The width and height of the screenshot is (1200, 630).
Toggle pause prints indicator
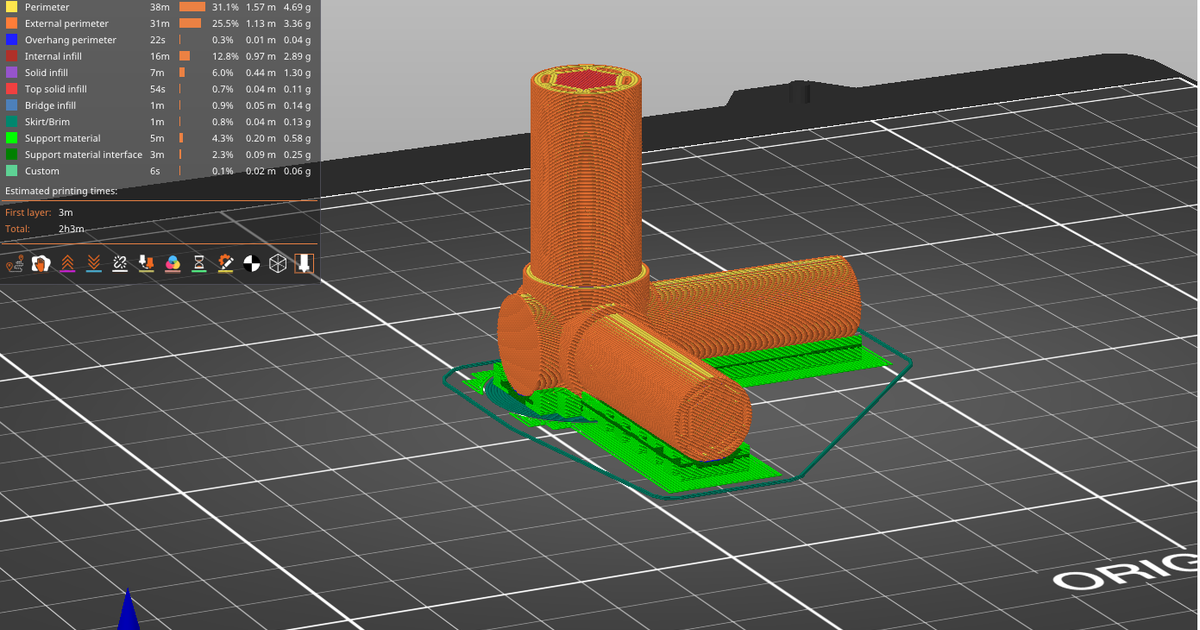point(199,264)
